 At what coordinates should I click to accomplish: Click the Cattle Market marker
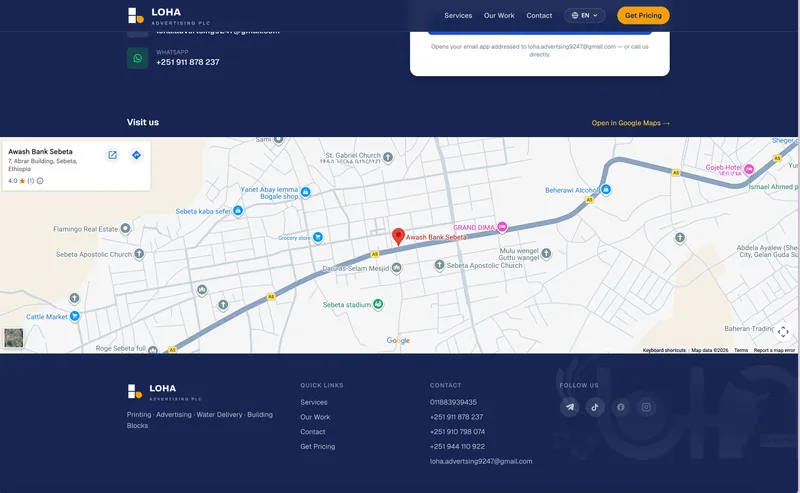tap(74, 316)
